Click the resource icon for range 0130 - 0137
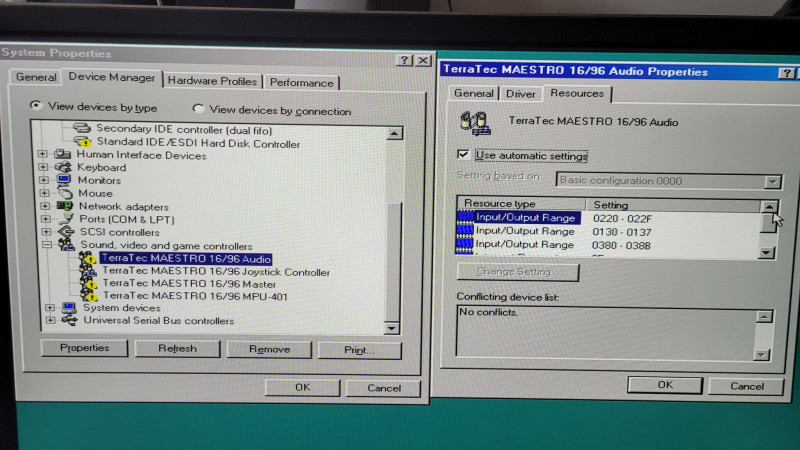 tap(465, 231)
